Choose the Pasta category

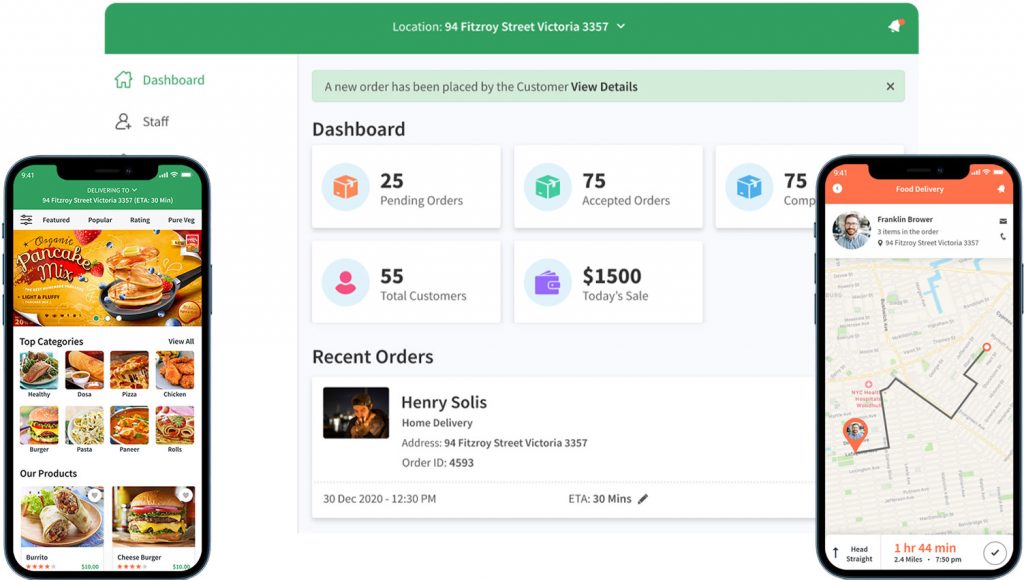click(84, 430)
